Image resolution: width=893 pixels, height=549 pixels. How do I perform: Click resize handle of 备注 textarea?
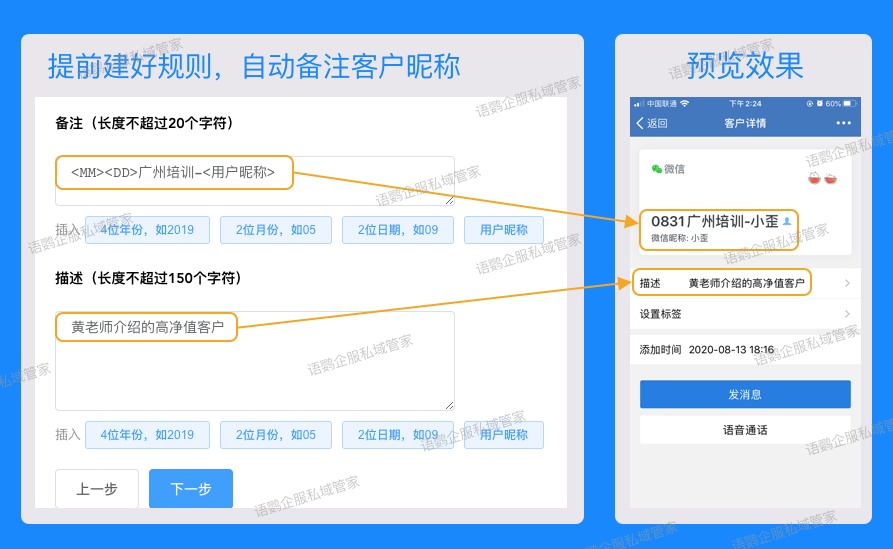pos(449,200)
